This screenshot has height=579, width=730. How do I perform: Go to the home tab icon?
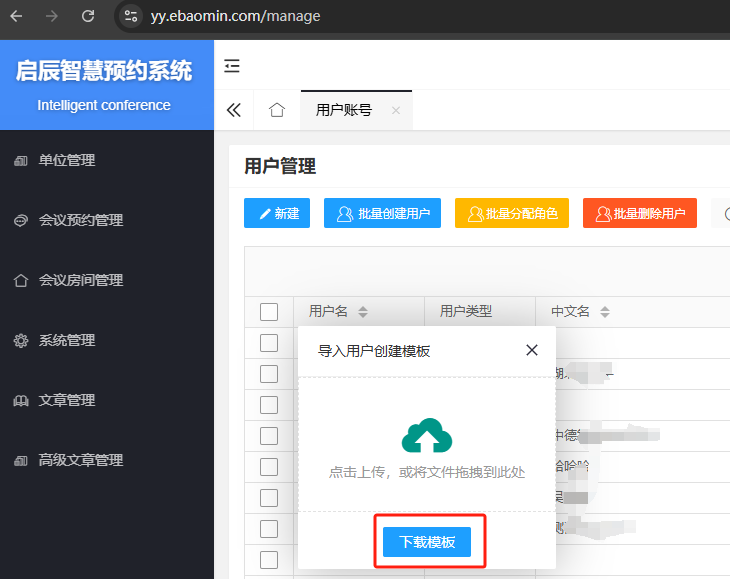pyautogui.click(x=277, y=110)
